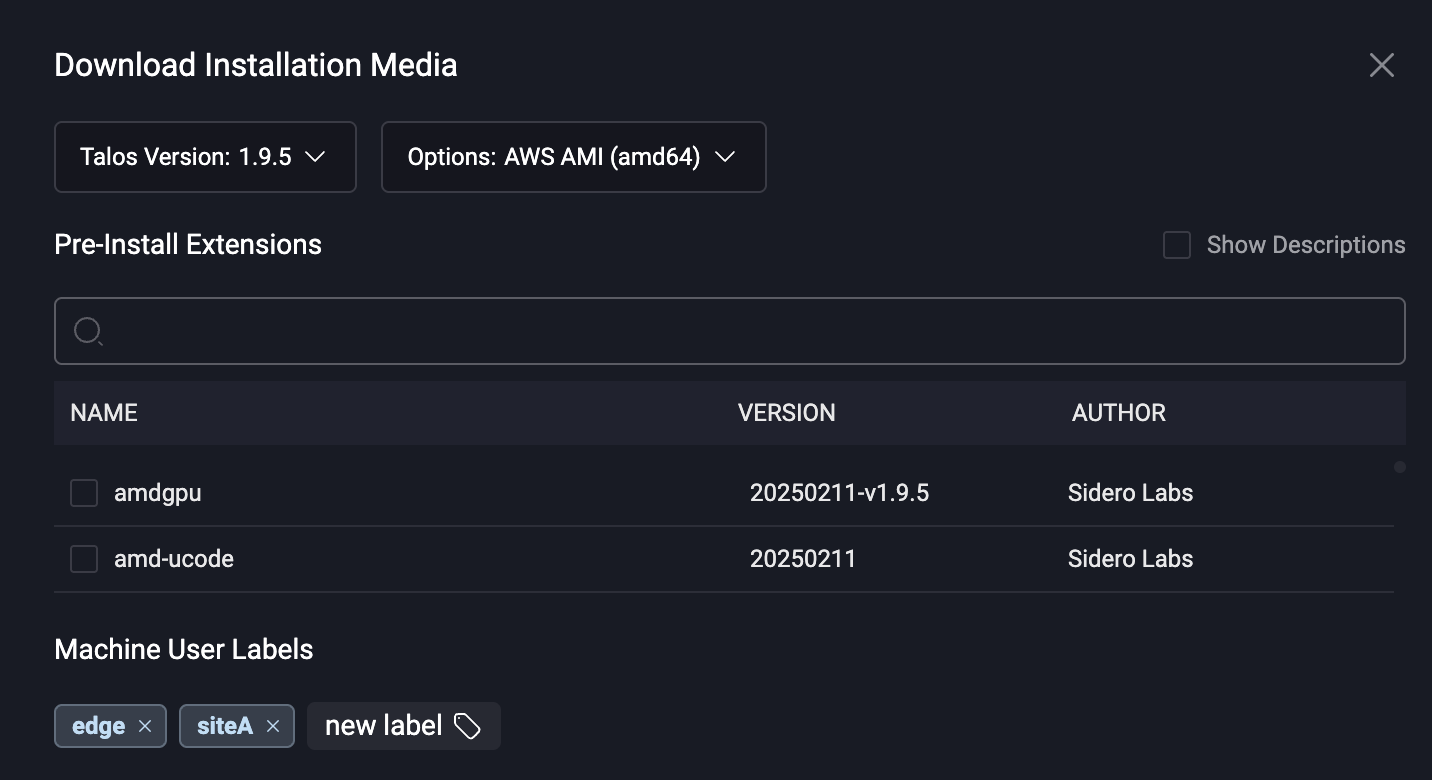Focus the extensions search input field
Image resolution: width=1432 pixels, height=780 pixels.
coord(730,331)
